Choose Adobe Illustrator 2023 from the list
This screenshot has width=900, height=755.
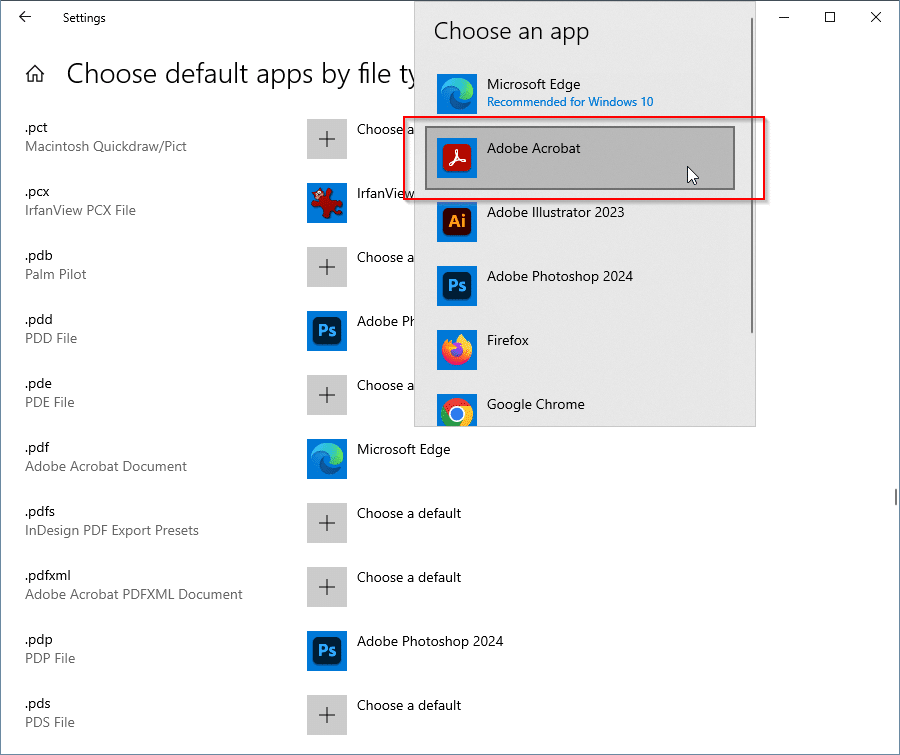click(x=580, y=222)
